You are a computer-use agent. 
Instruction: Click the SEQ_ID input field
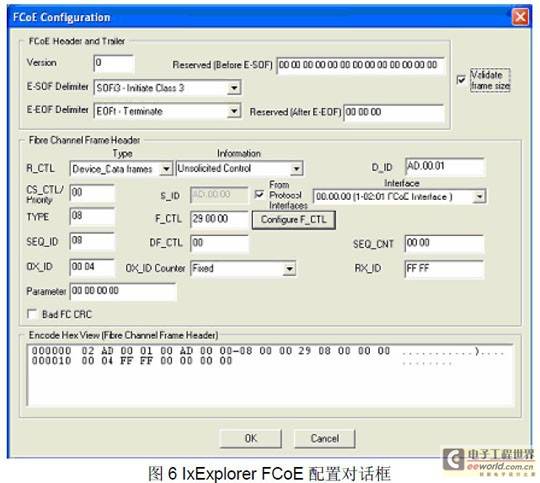coord(92,241)
